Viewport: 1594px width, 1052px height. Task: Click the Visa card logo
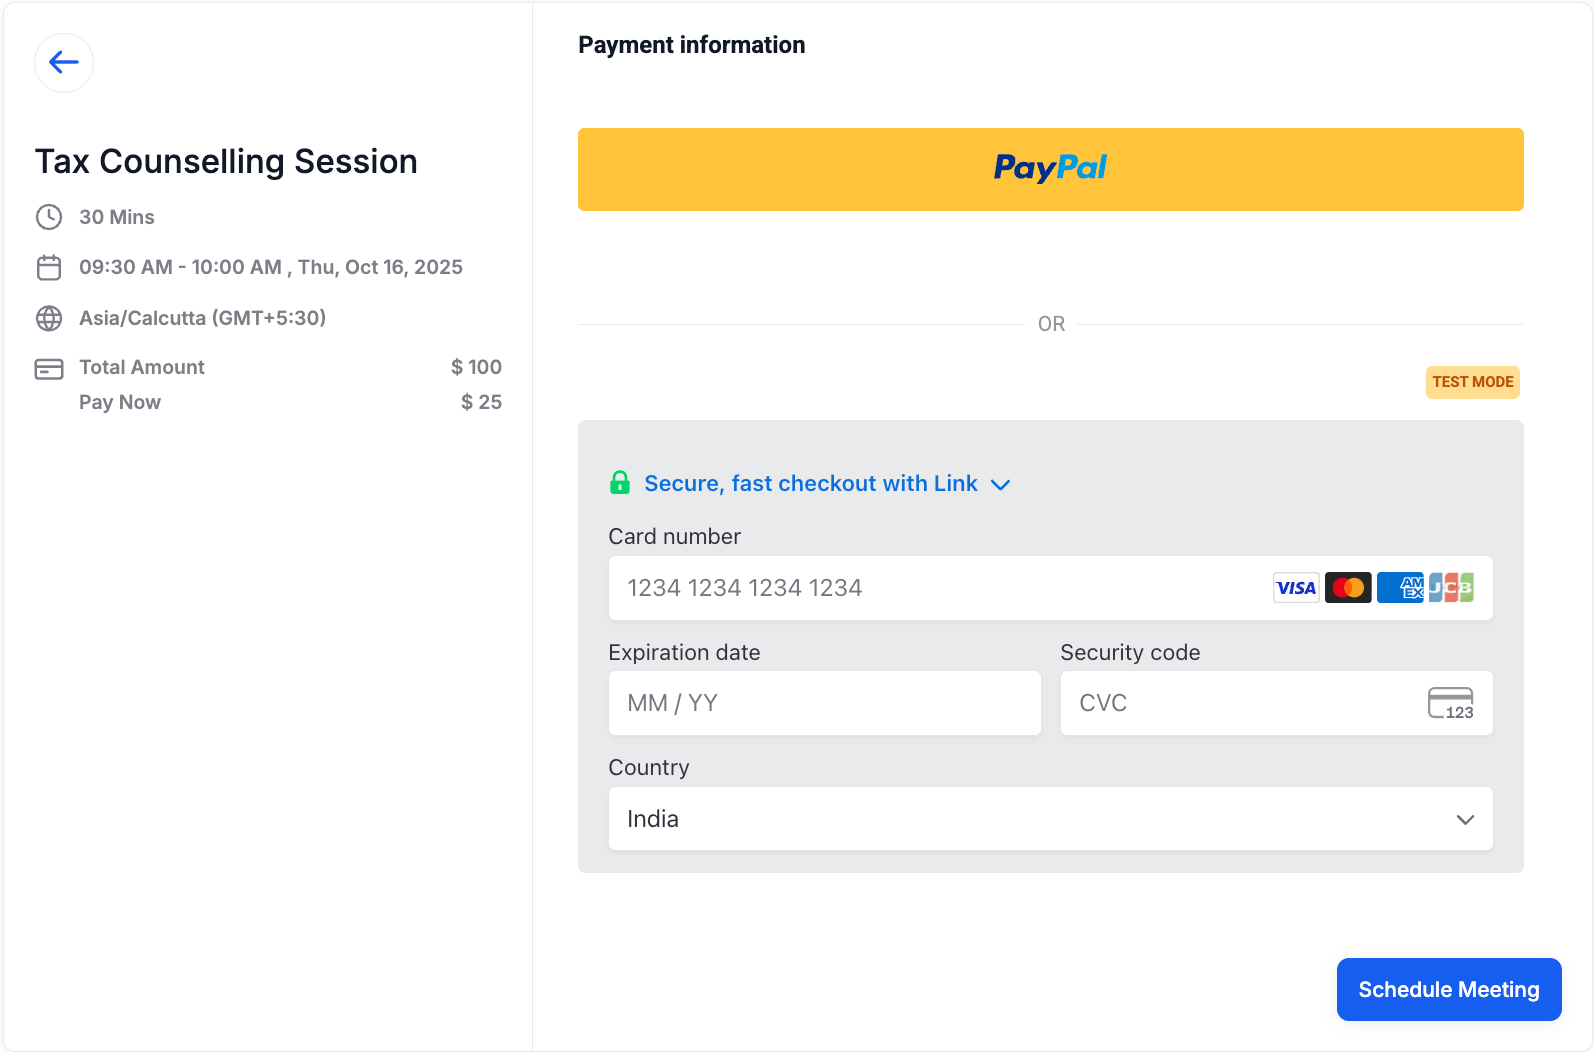coord(1296,588)
